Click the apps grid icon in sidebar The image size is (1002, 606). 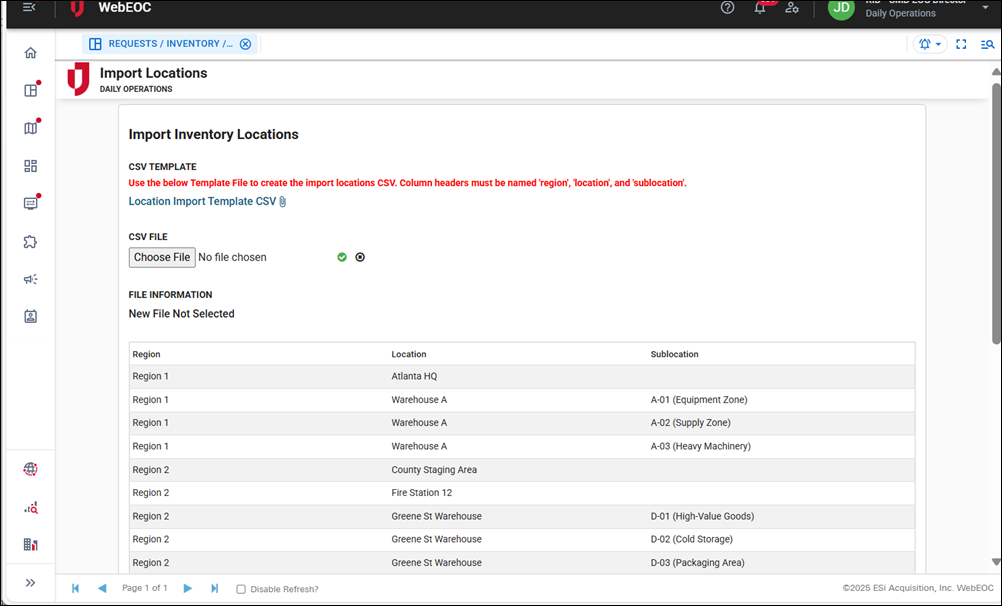(30, 165)
